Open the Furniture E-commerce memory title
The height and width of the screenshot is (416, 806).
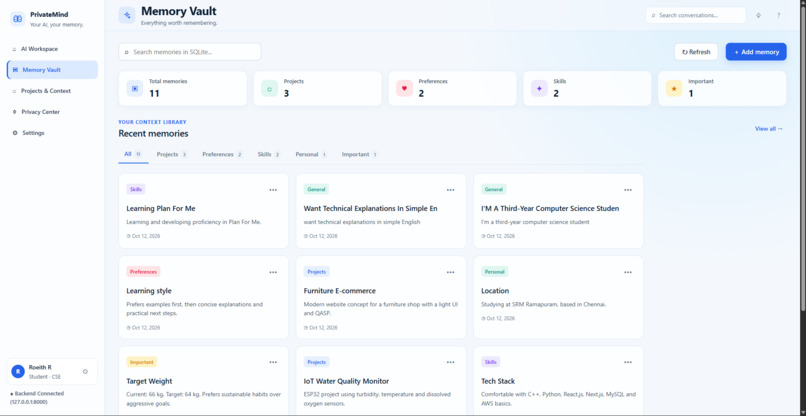click(340, 291)
